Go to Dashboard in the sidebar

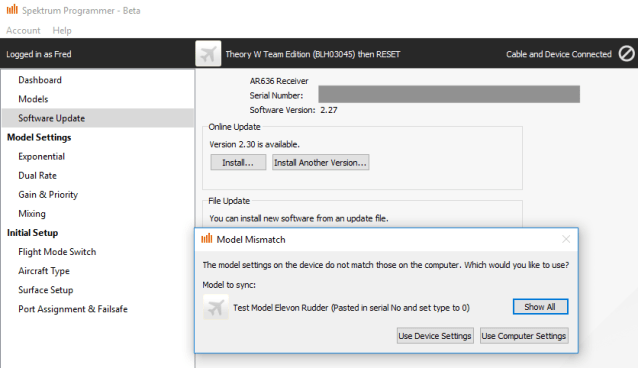(x=98, y=80)
